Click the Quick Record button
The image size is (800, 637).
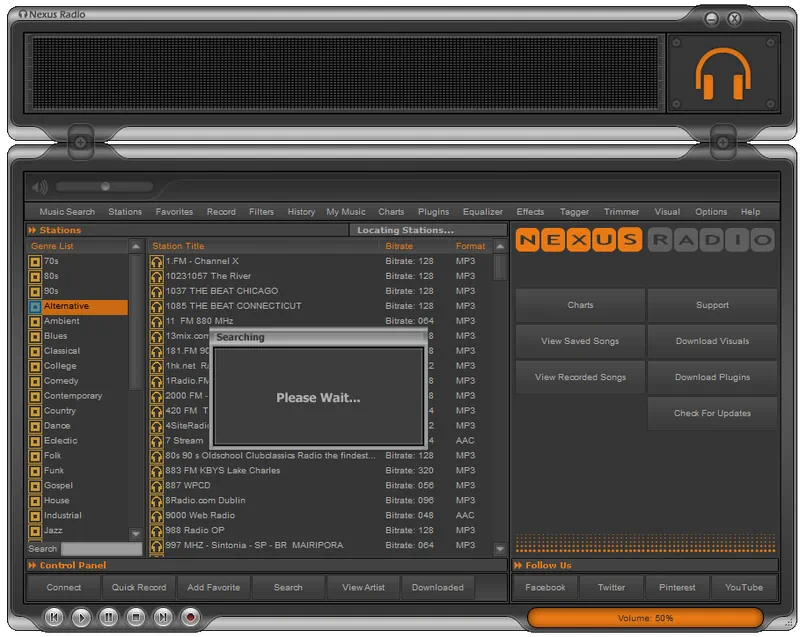point(139,588)
